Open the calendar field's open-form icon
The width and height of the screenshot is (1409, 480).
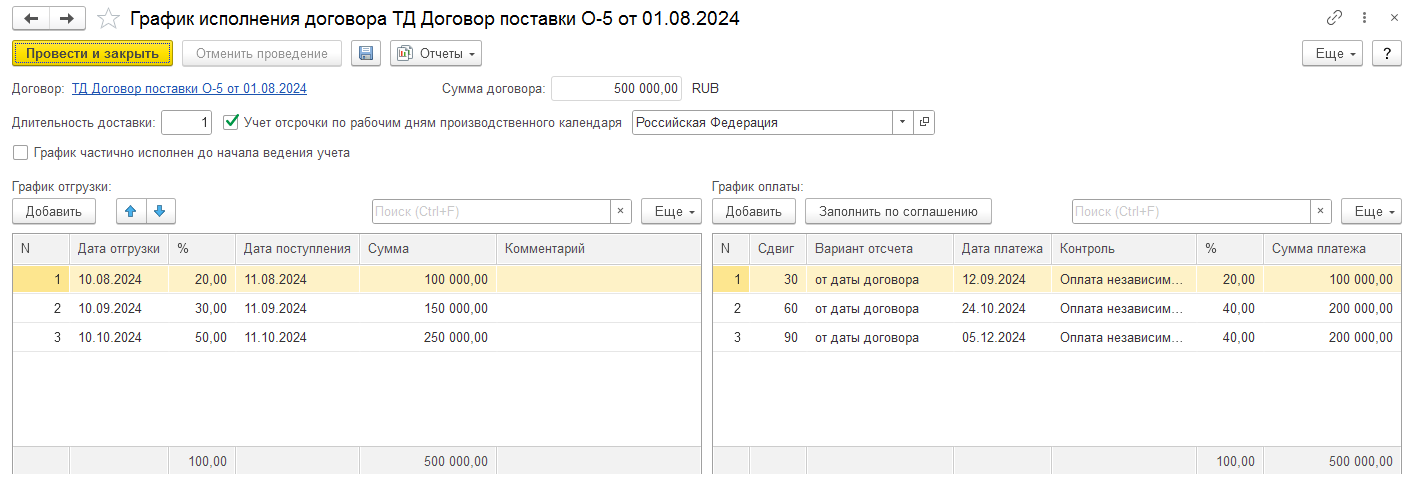click(923, 122)
